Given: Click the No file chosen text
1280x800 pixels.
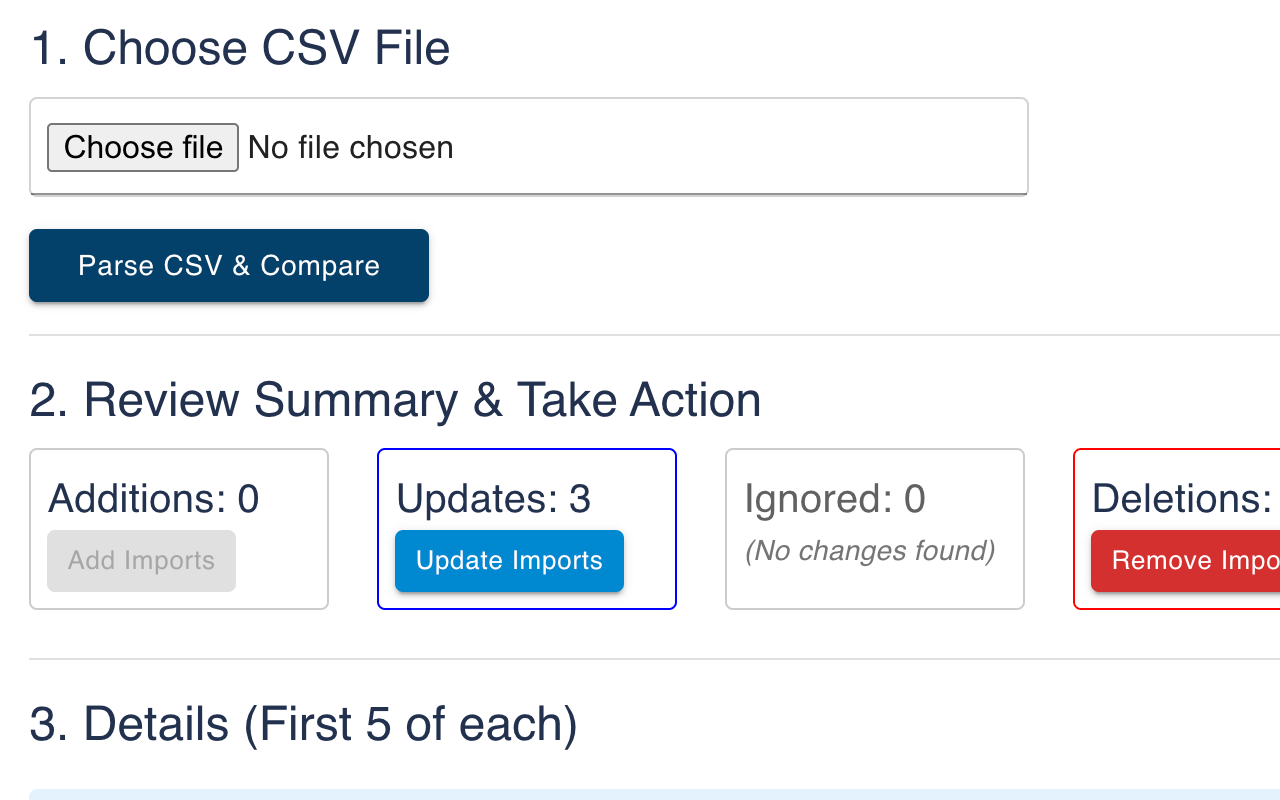Looking at the screenshot, I should click(351, 147).
